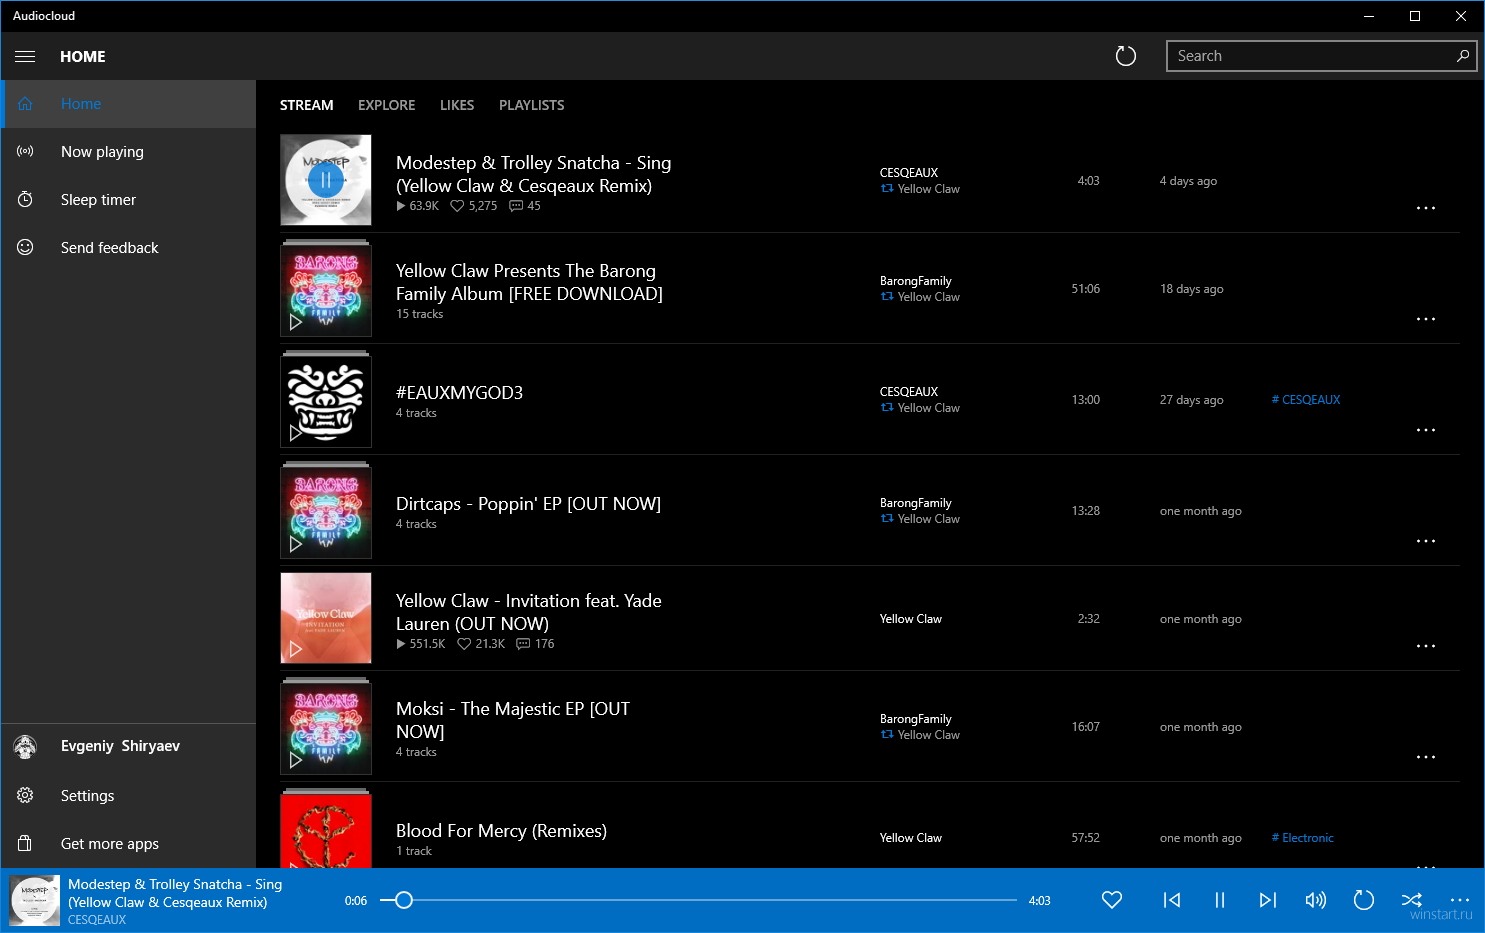Click the Send feedback smiley icon

tap(25, 247)
